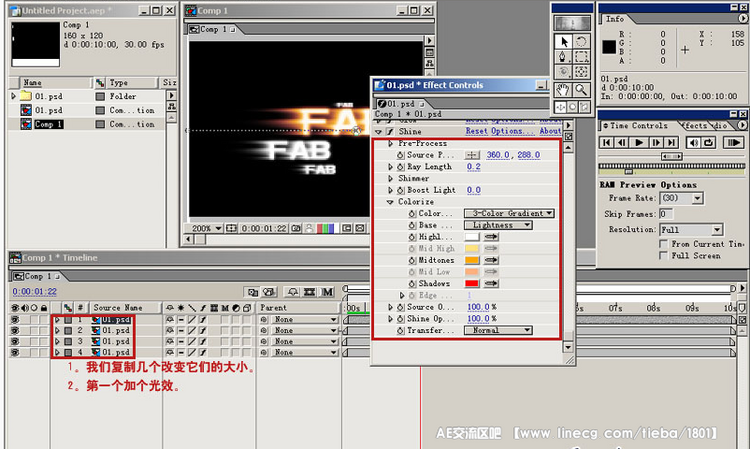Click the Motion Blur M button in Timeline
Viewport: 750px width, 449px height.
click(x=328, y=292)
